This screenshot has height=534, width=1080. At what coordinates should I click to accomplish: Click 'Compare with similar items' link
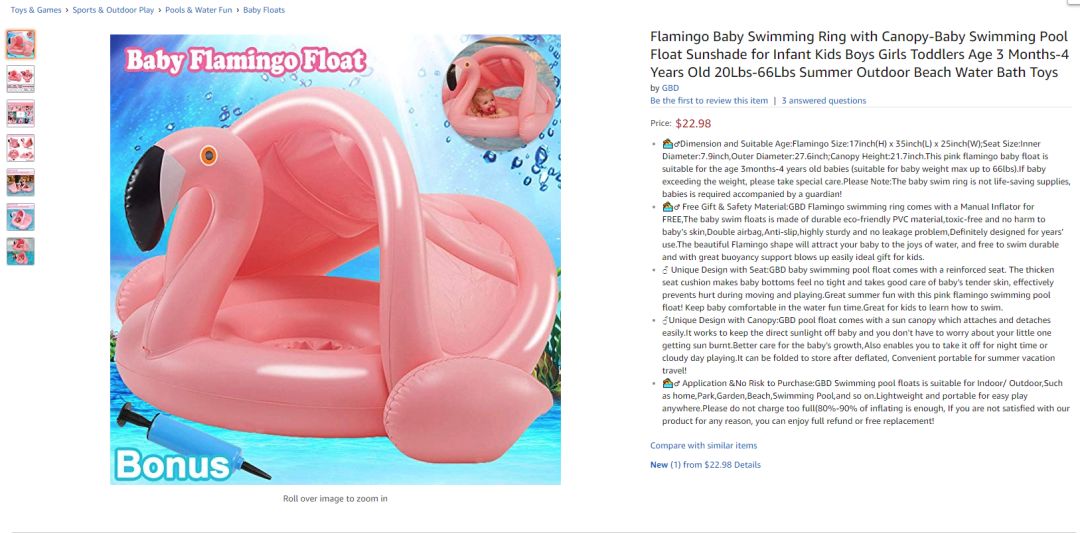(x=703, y=446)
